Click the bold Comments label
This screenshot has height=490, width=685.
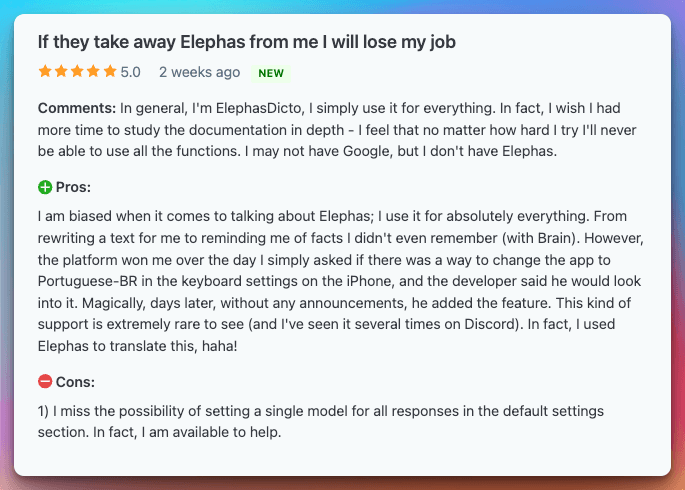point(77,108)
